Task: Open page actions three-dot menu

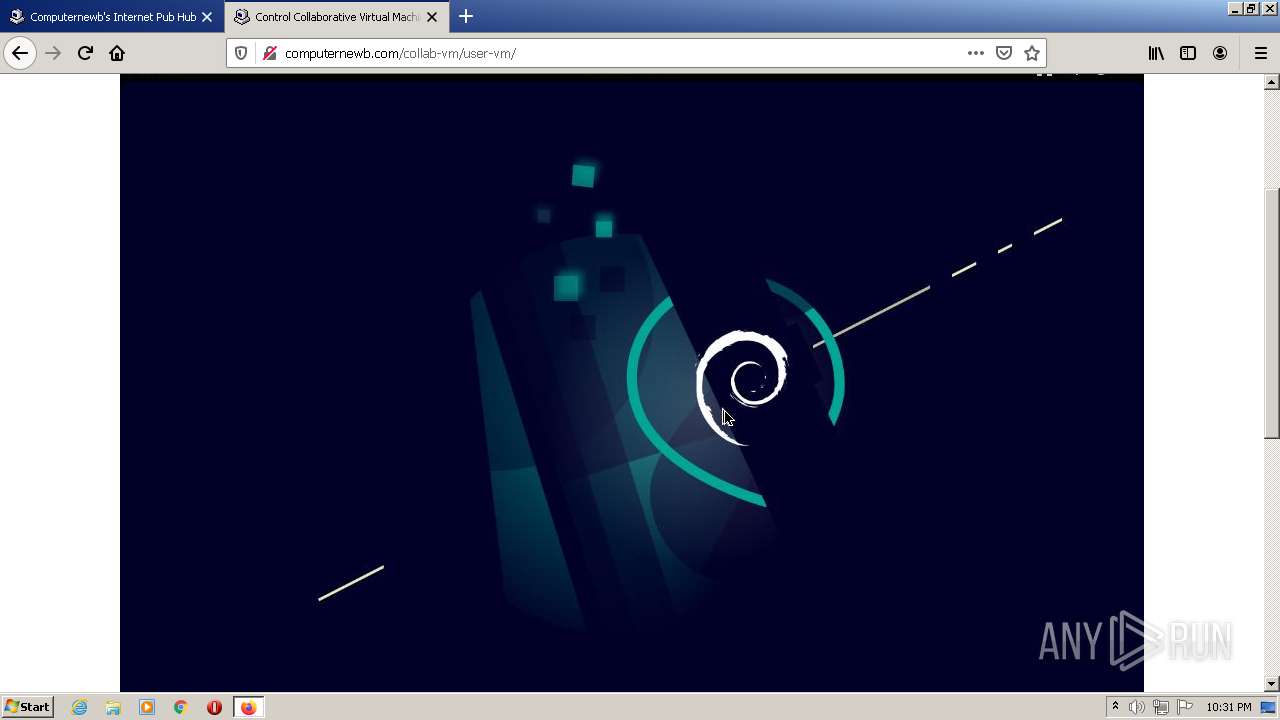Action: click(x=976, y=53)
